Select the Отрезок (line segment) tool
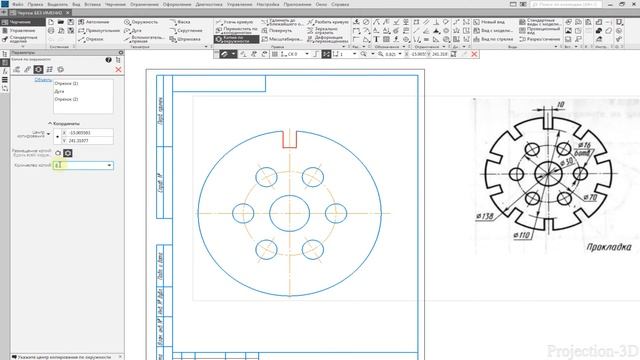Screen dimensions: 640x360 click(91, 39)
